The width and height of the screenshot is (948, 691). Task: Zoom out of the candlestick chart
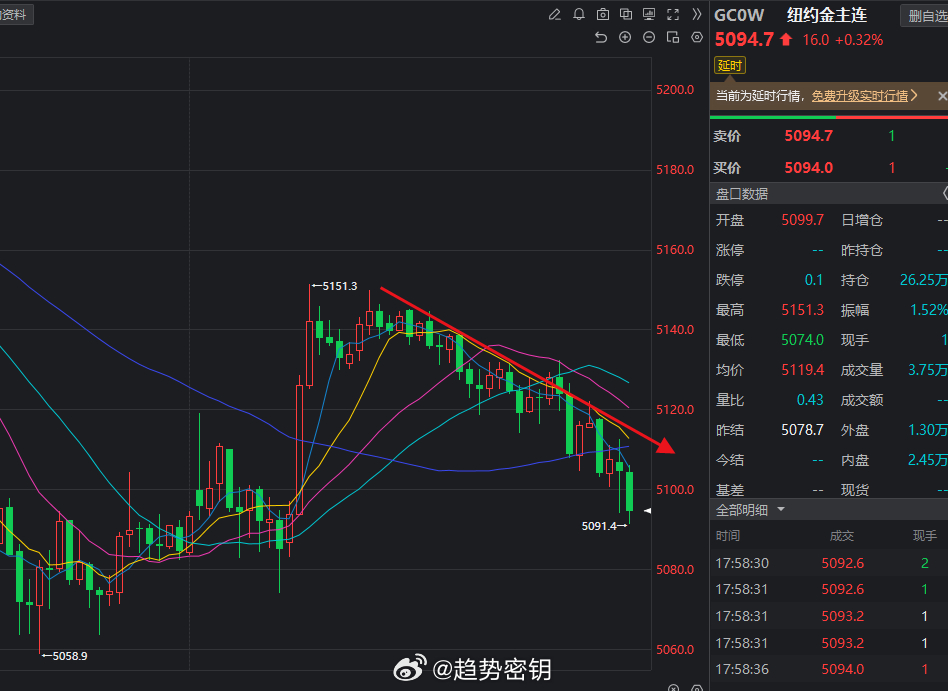tap(648, 37)
